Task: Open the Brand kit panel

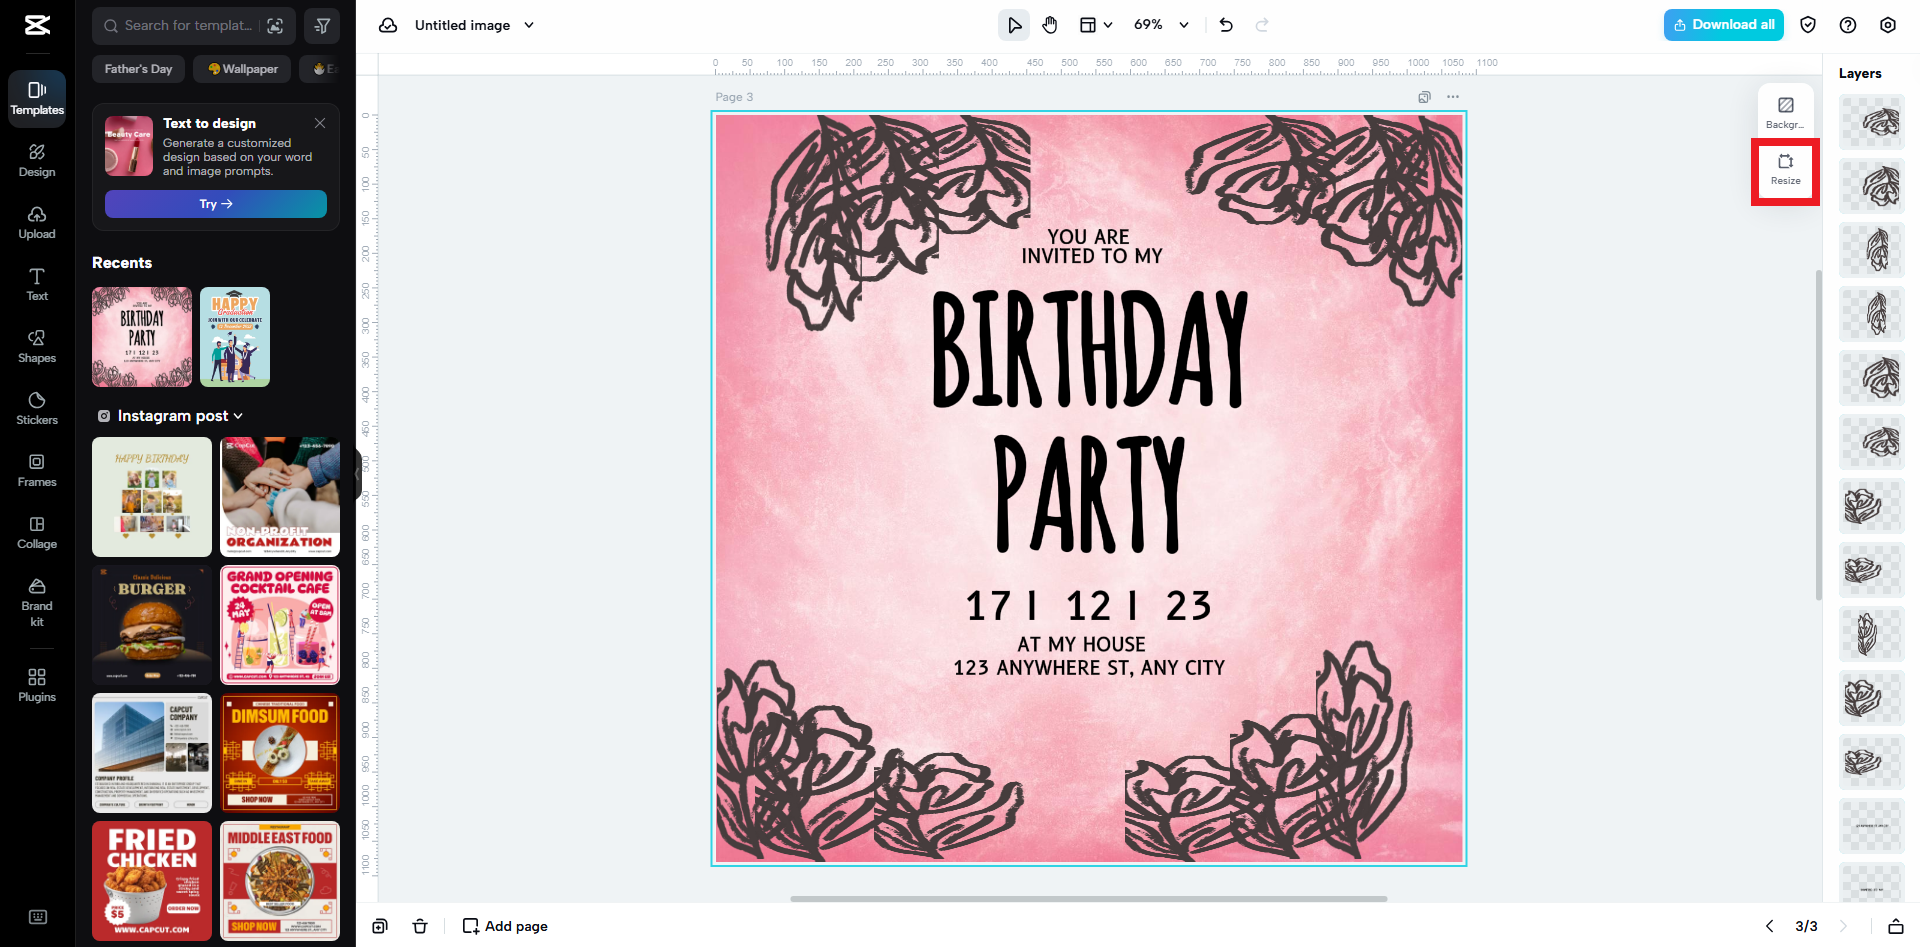Action: [37, 602]
